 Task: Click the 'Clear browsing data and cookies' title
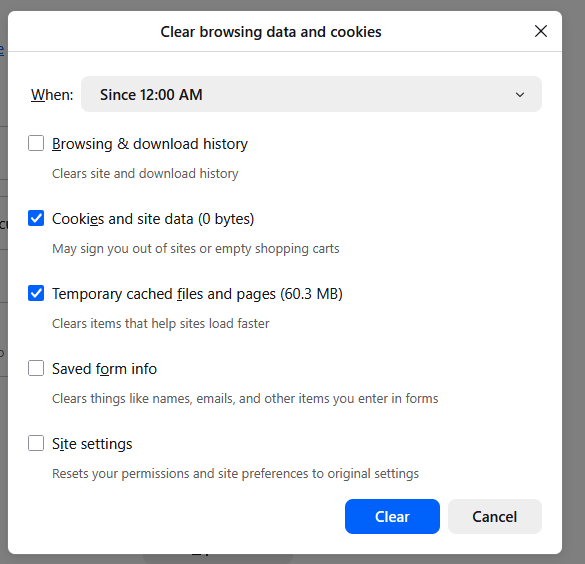click(271, 32)
